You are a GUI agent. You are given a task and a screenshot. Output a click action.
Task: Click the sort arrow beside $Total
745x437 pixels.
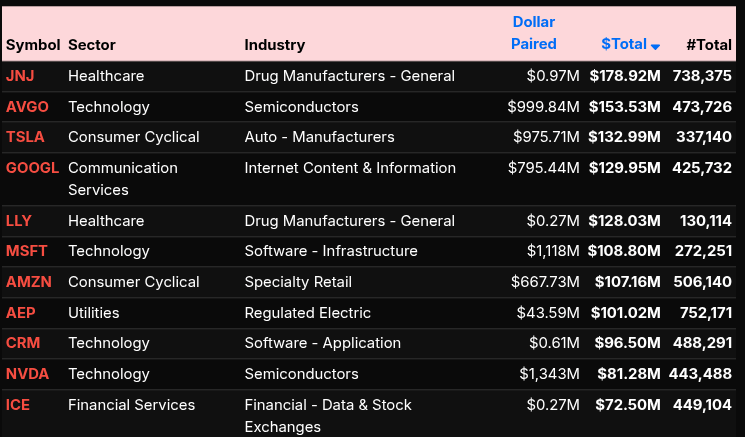point(655,46)
